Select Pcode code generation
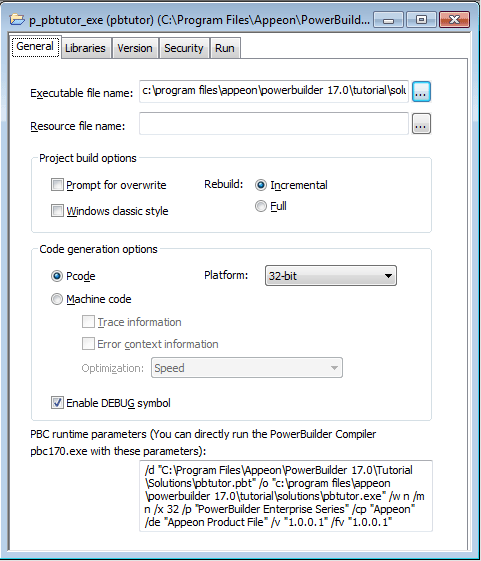This screenshot has width=481, height=561. [x=57, y=276]
